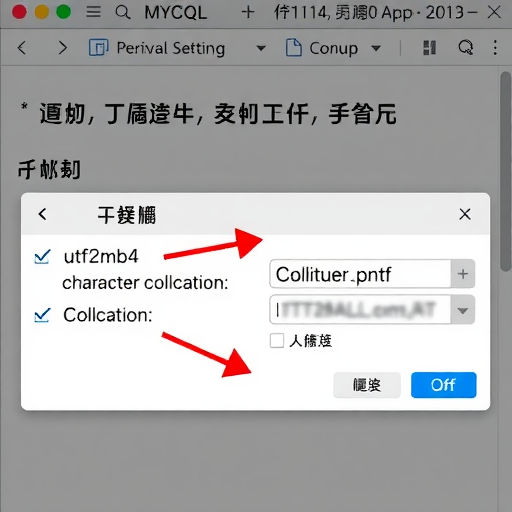Add a new tab with plus icon
512x512 pixels.
coord(248,13)
